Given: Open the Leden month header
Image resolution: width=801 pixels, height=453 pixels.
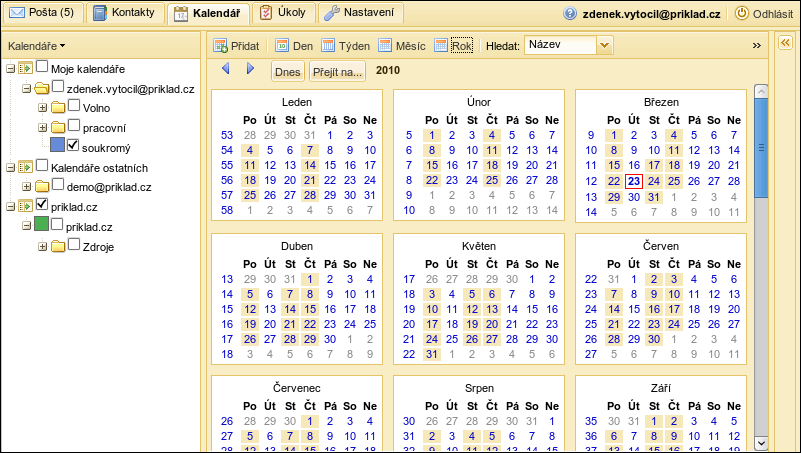Looking at the screenshot, I should 297,102.
